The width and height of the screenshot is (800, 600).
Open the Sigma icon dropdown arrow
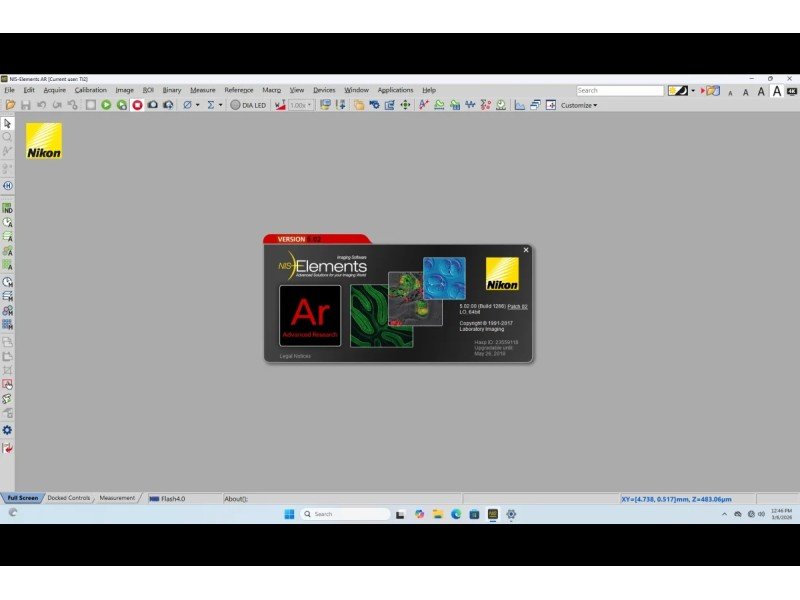coord(220,105)
